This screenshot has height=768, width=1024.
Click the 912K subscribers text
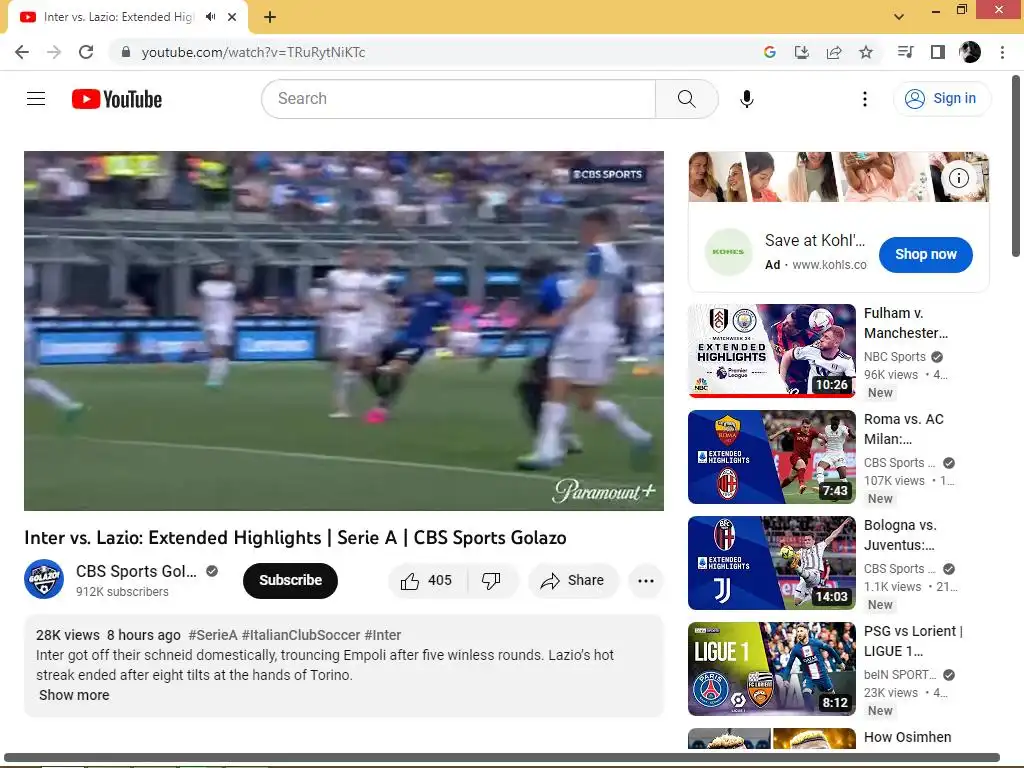pos(122,592)
